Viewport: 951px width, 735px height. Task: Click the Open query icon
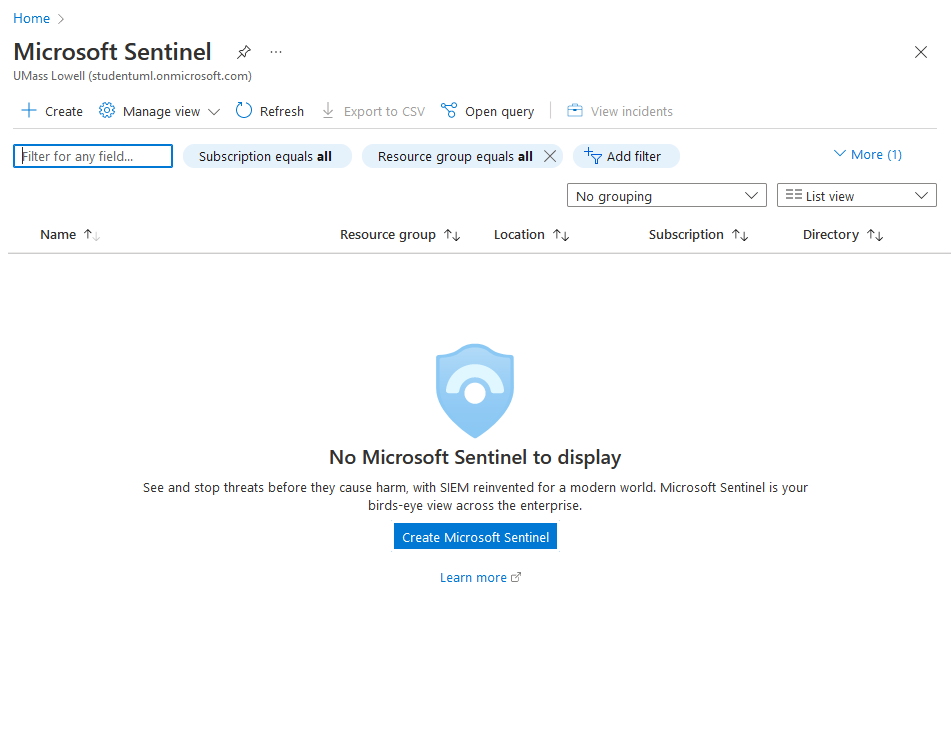pyautogui.click(x=449, y=111)
